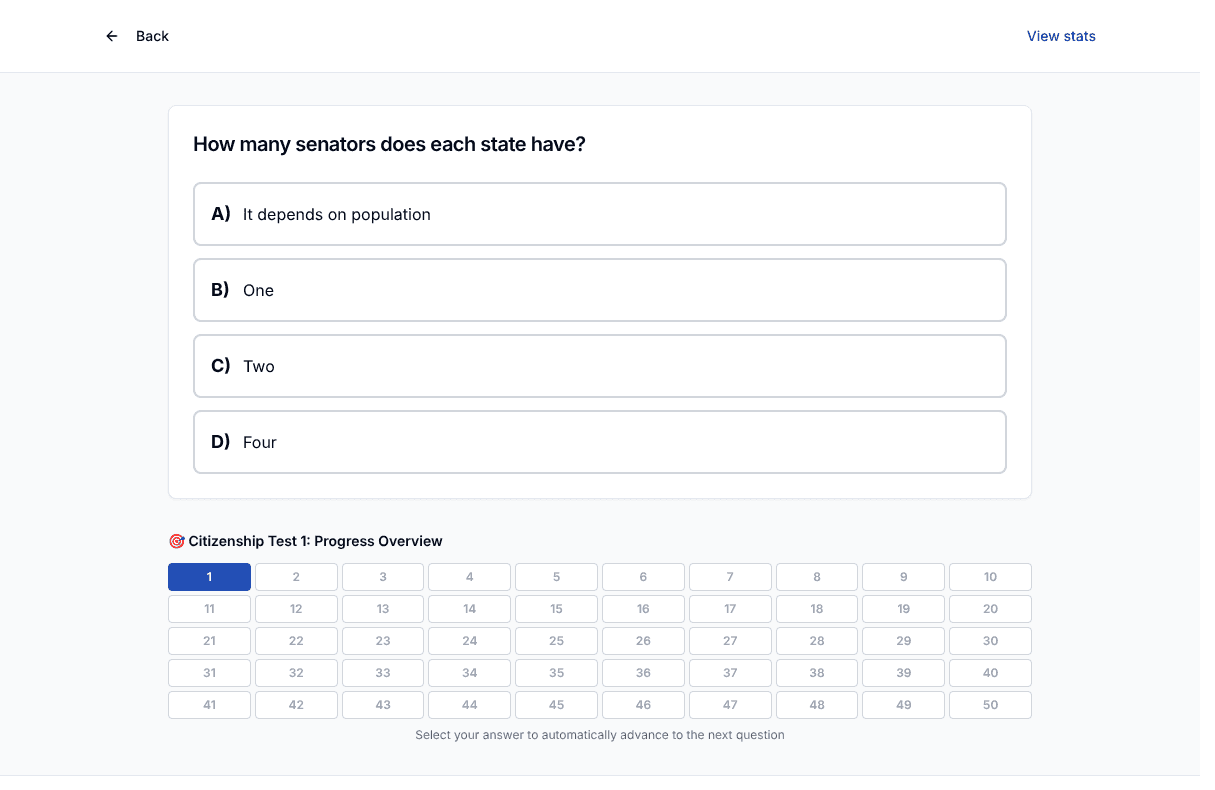Select answer A) It depends on population

pyautogui.click(x=600, y=214)
